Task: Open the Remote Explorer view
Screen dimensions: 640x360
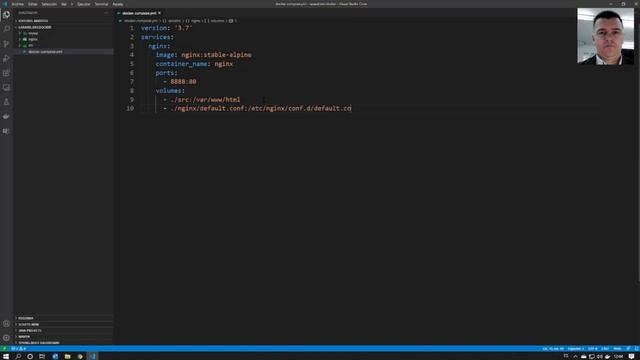Action: (6, 87)
